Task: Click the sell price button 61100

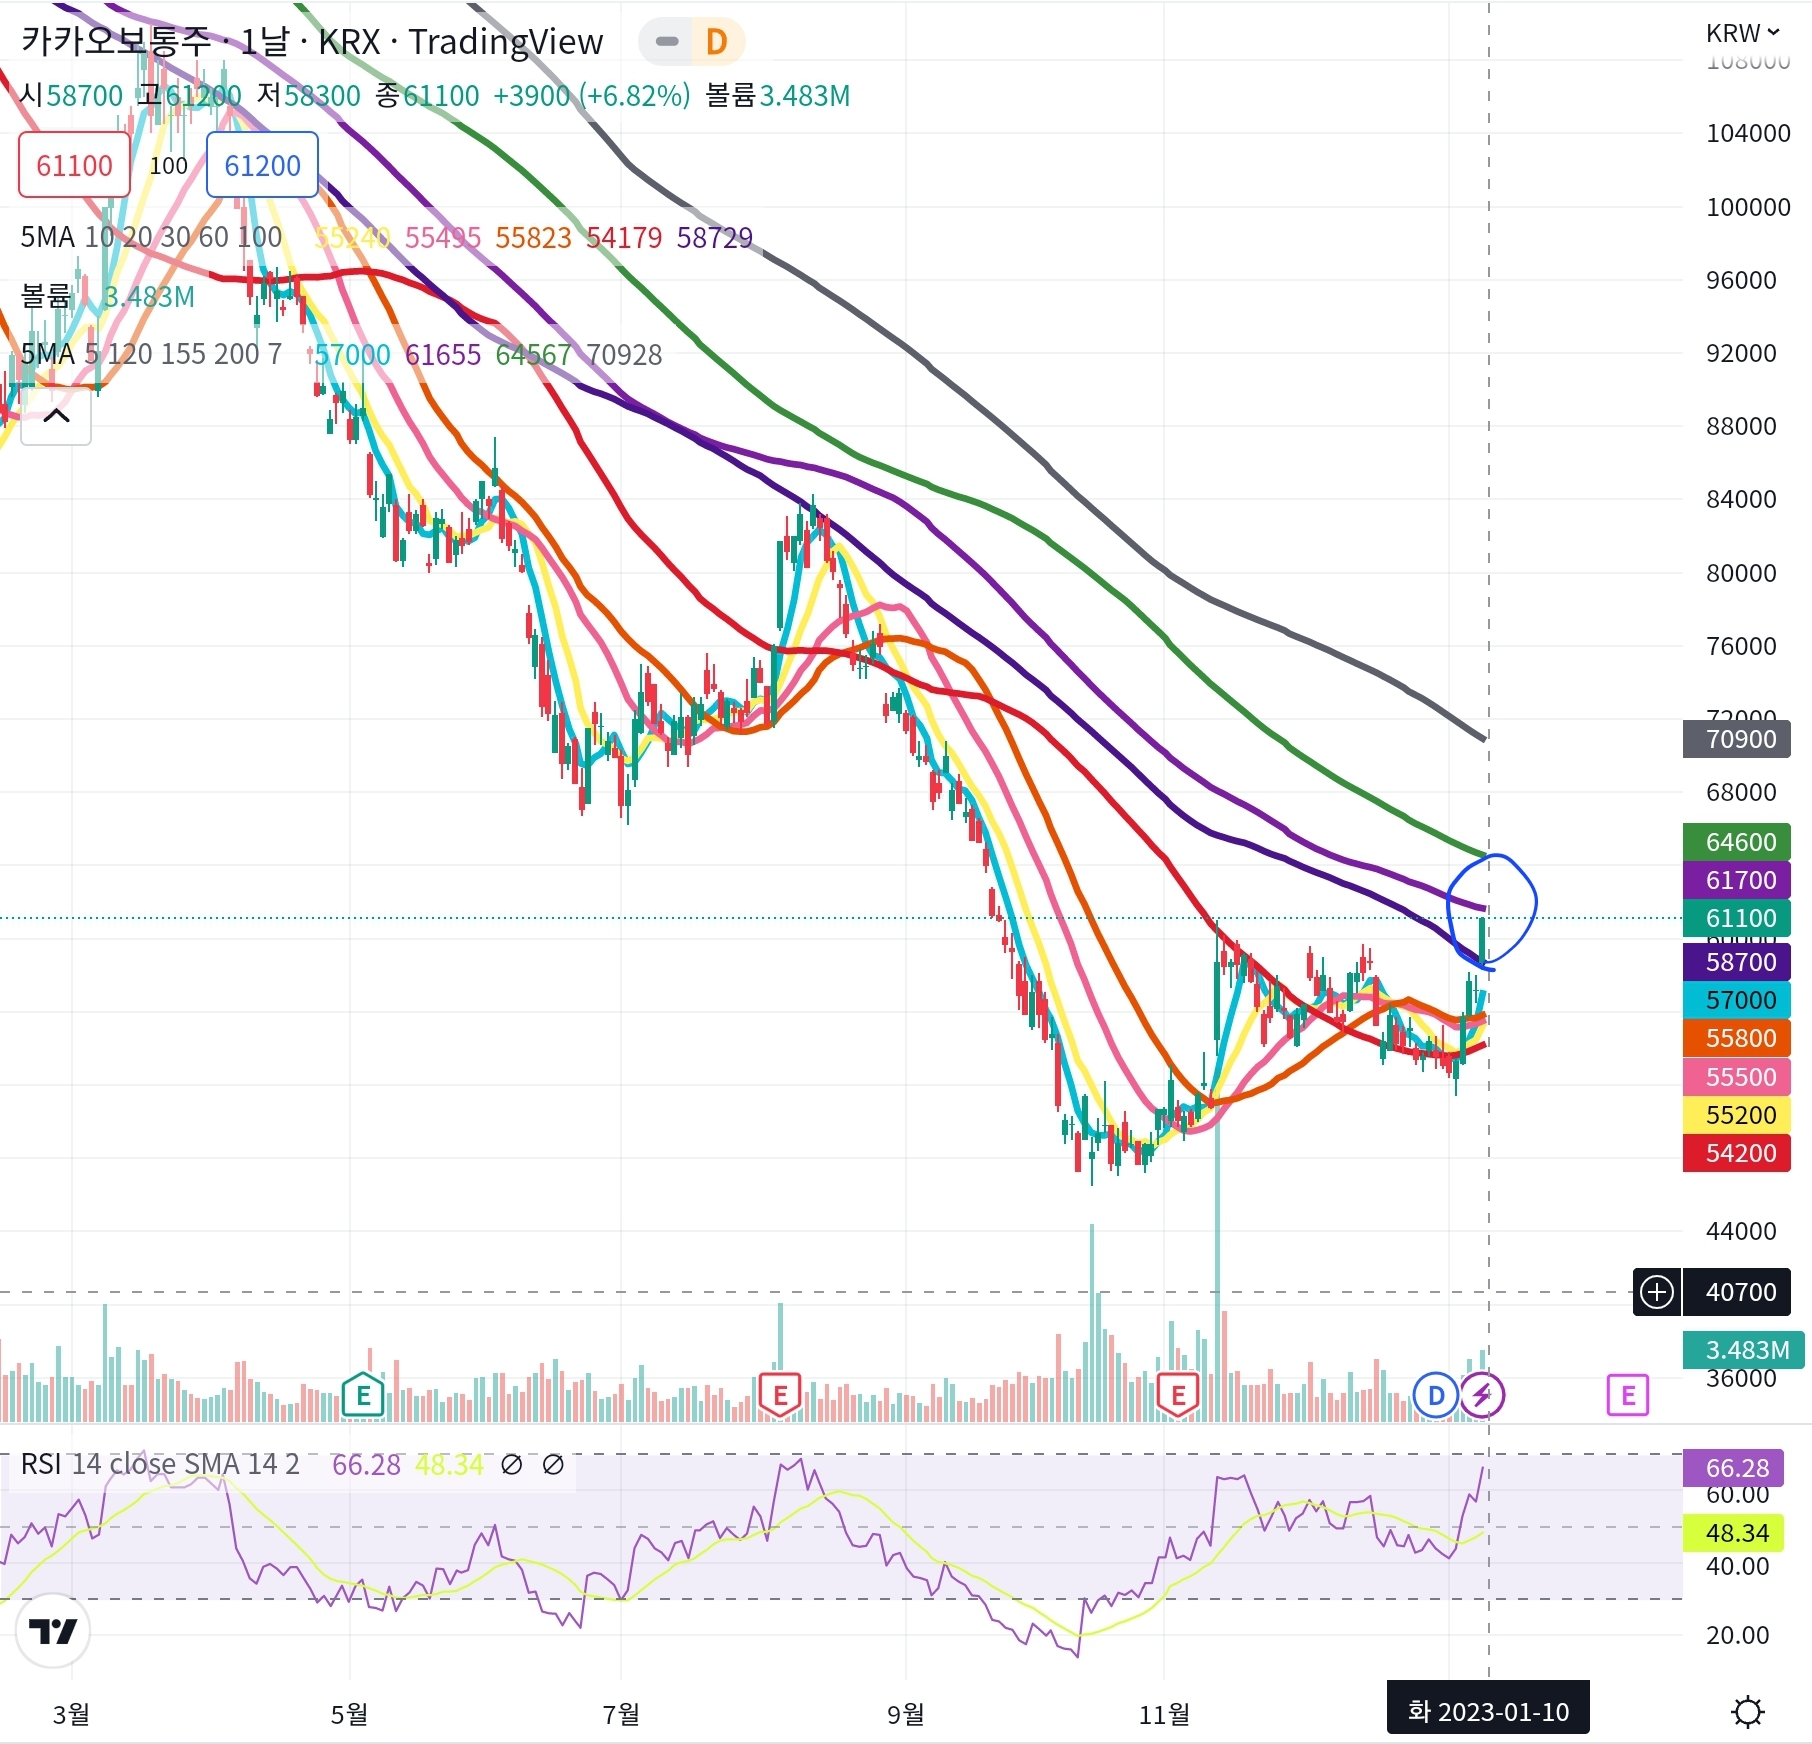Action: click(x=74, y=165)
